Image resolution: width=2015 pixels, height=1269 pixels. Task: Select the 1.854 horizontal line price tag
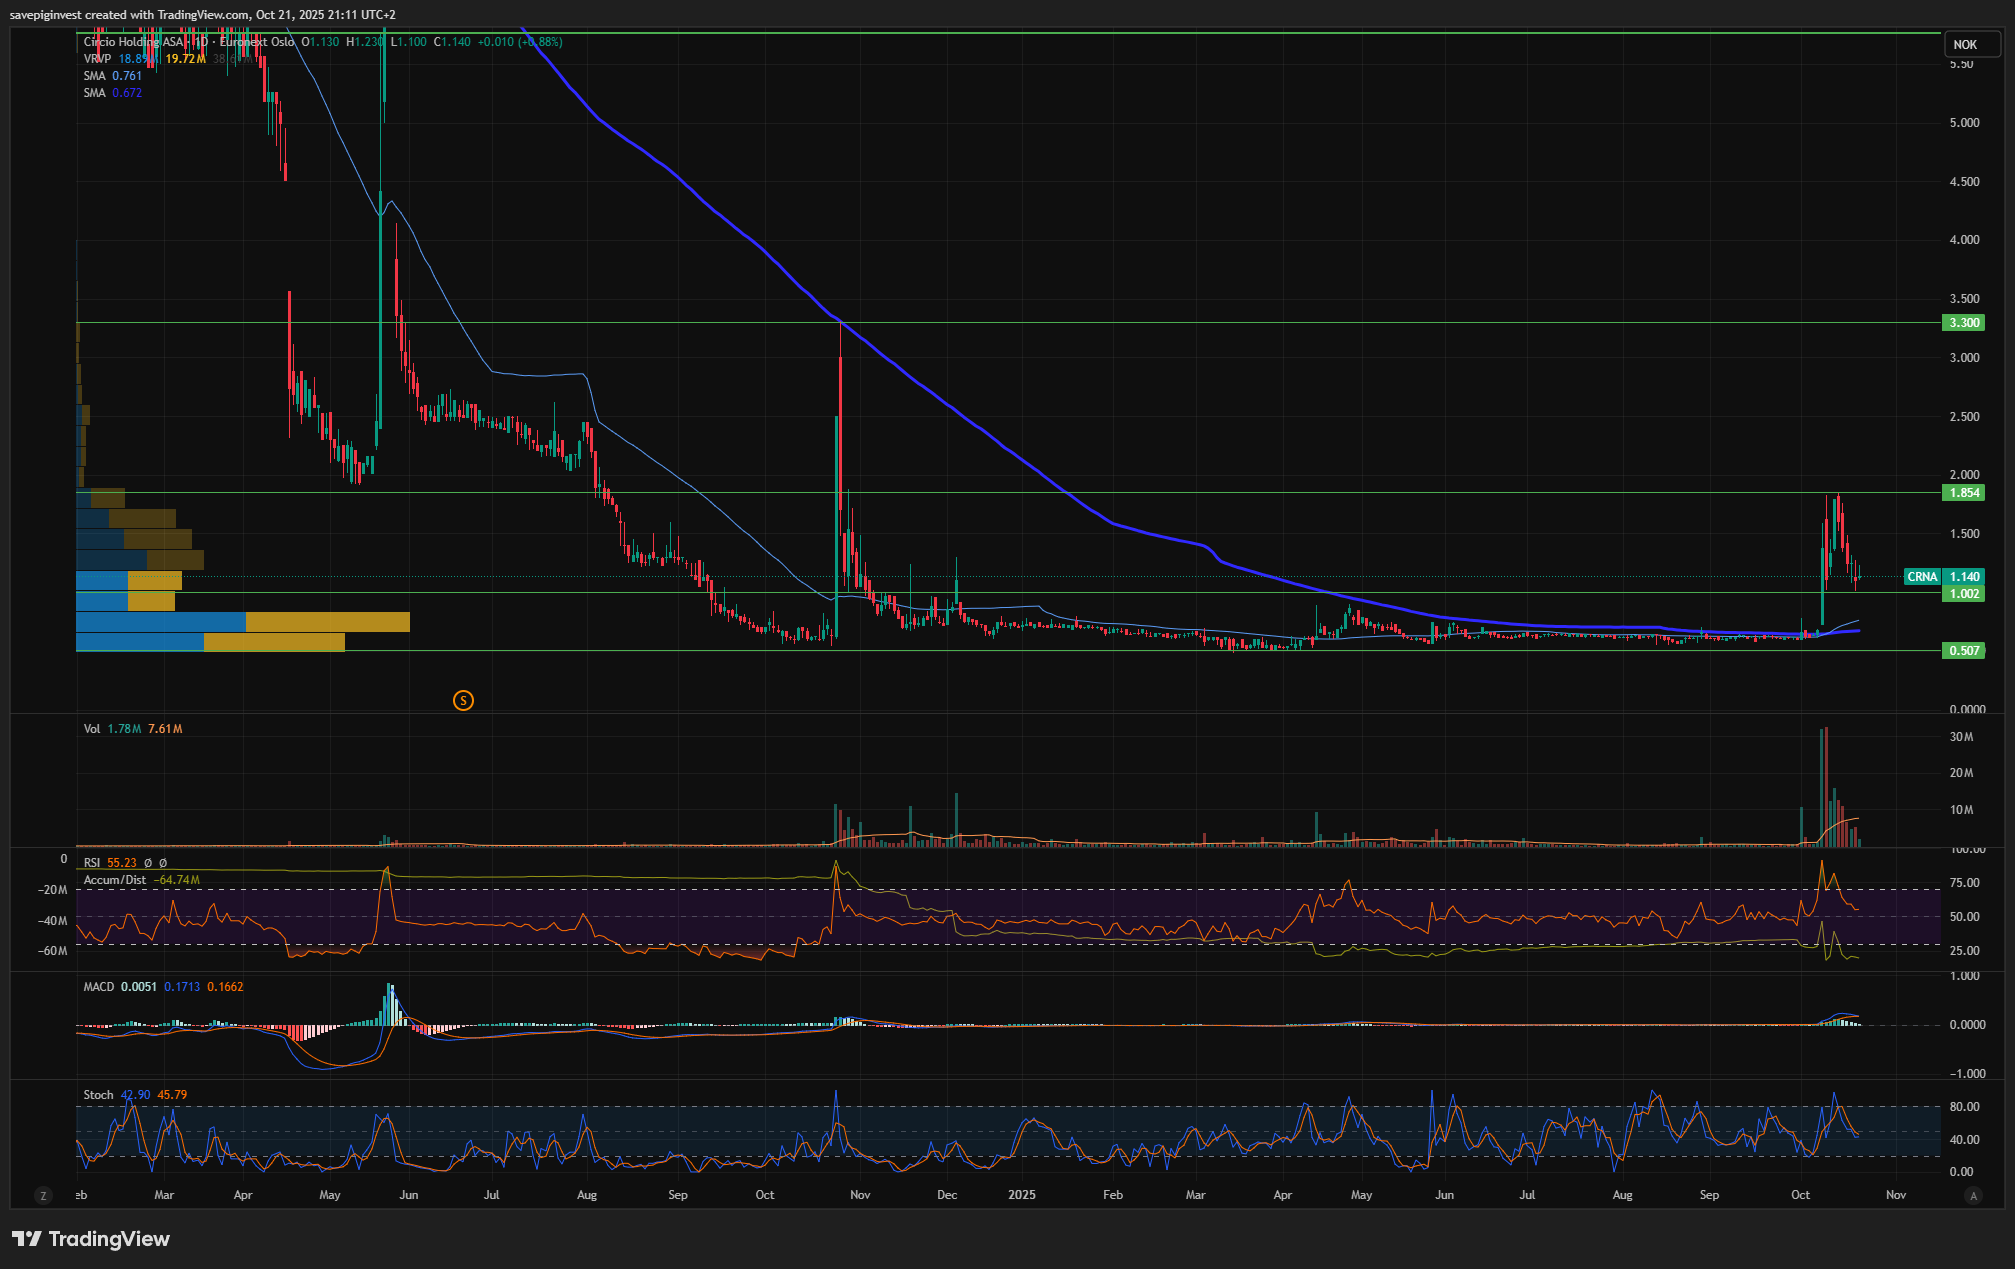(1963, 493)
